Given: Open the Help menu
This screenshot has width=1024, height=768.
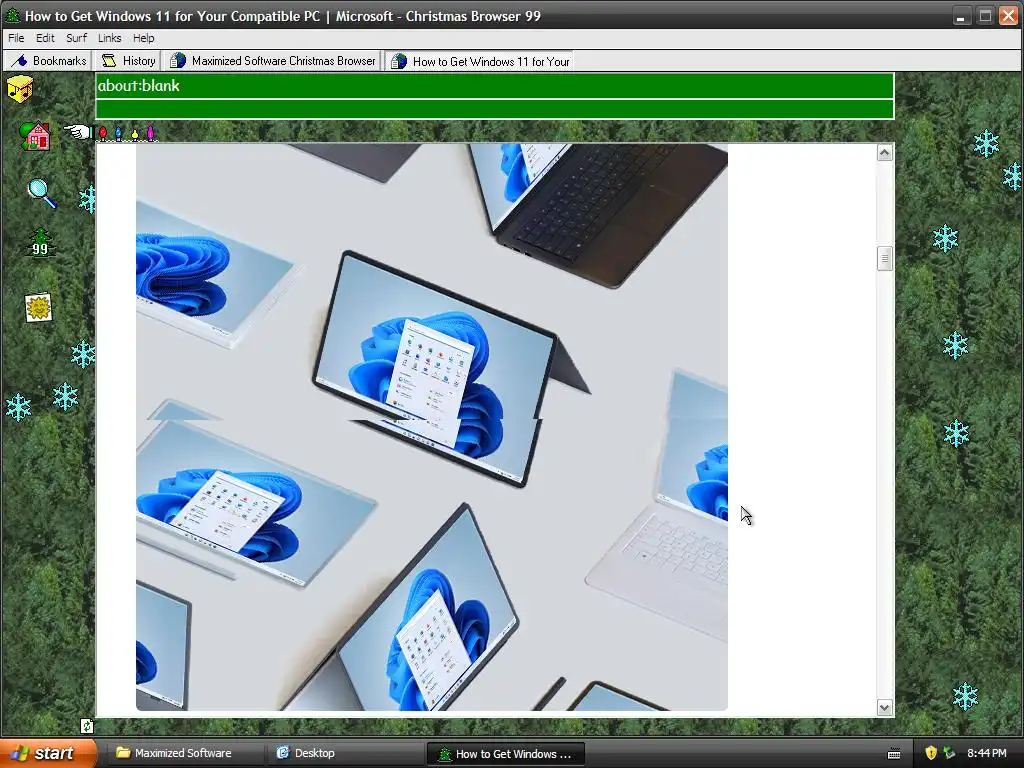Looking at the screenshot, I should (144, 38).
